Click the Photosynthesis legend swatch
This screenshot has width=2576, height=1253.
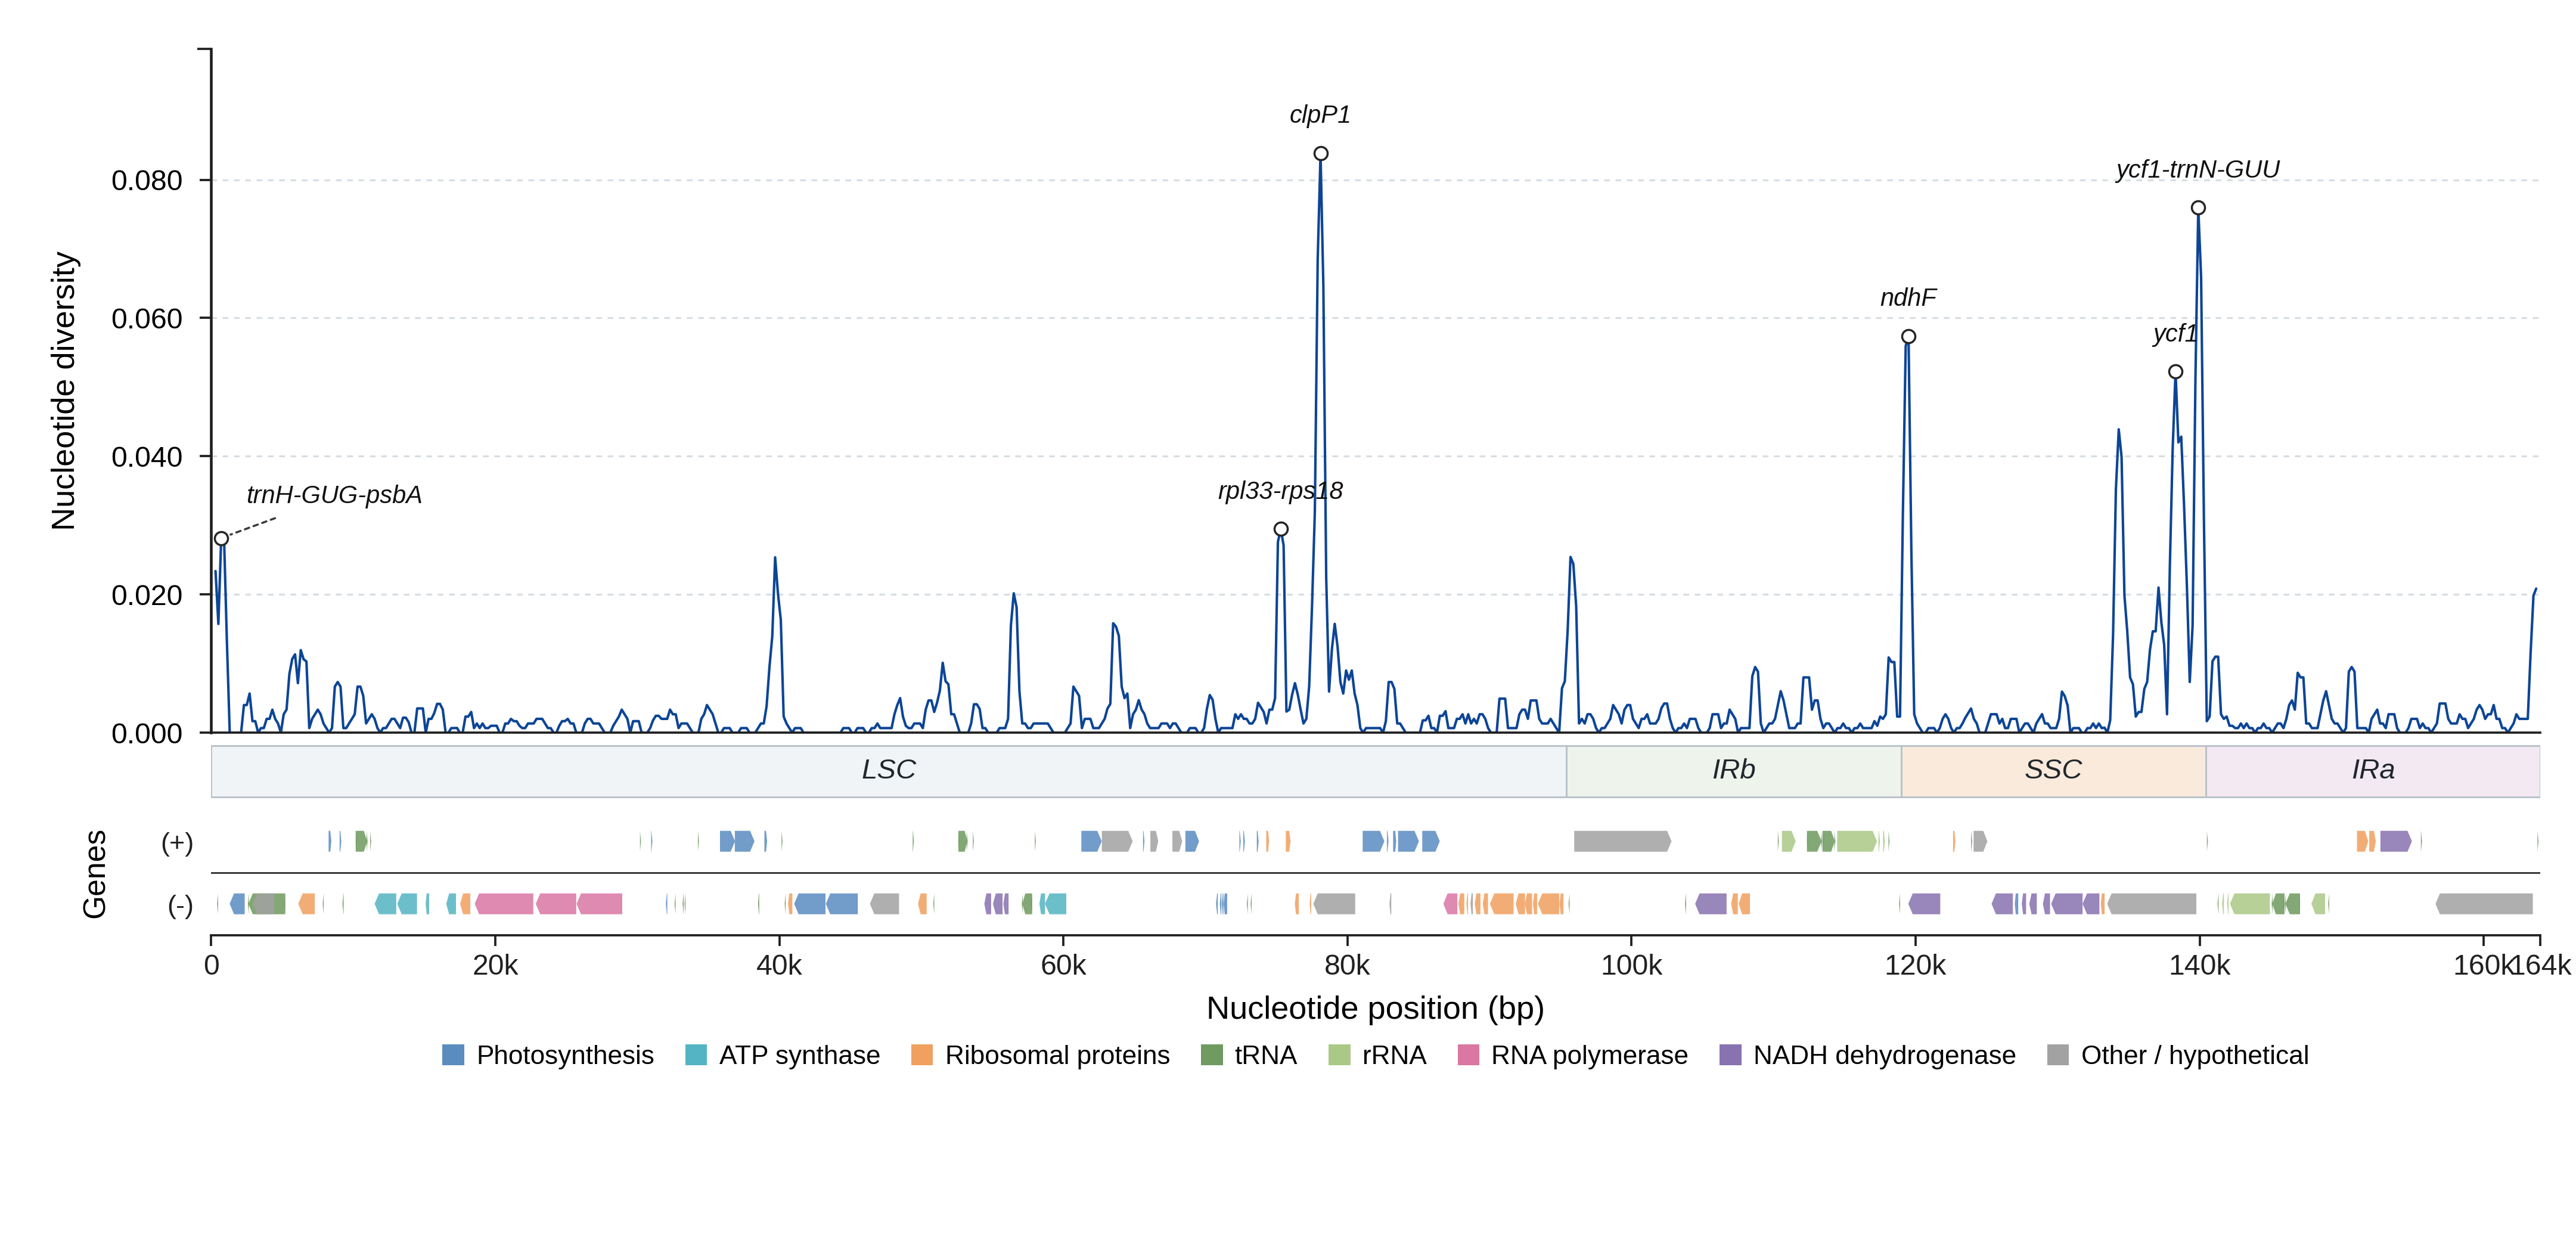point(453,1055)
